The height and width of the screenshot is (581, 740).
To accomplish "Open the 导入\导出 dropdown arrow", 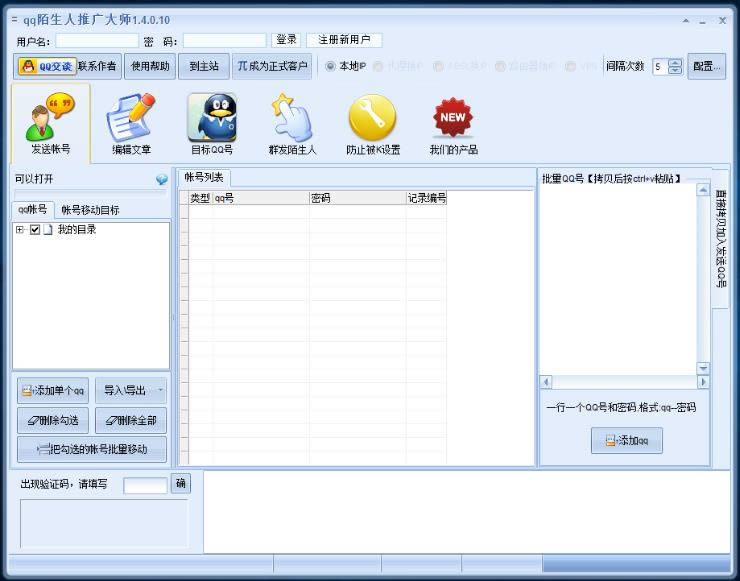I will [x=161, y=390].
